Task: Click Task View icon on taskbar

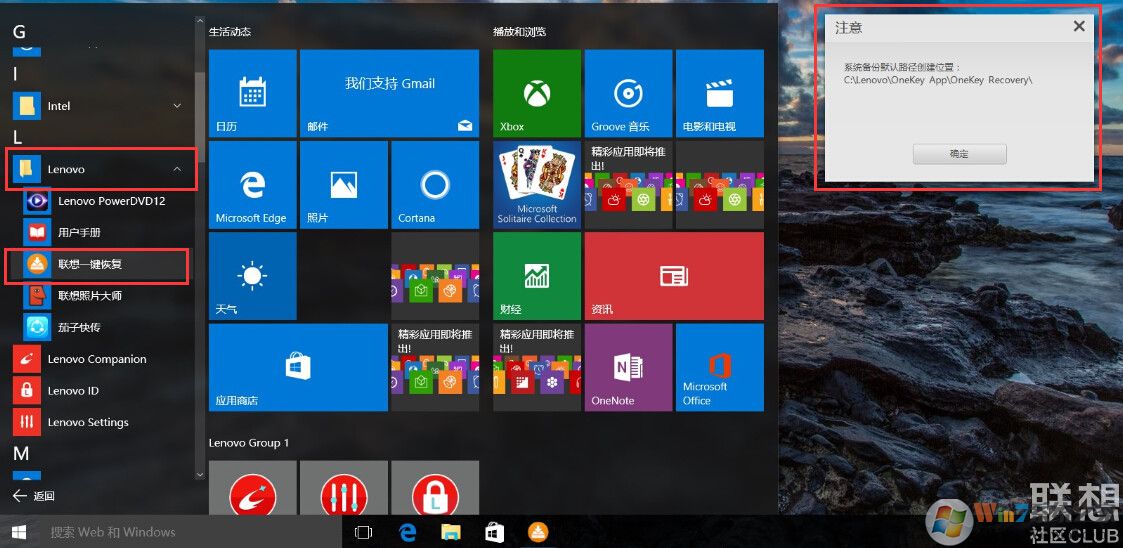Action: (x=364, y=532)
